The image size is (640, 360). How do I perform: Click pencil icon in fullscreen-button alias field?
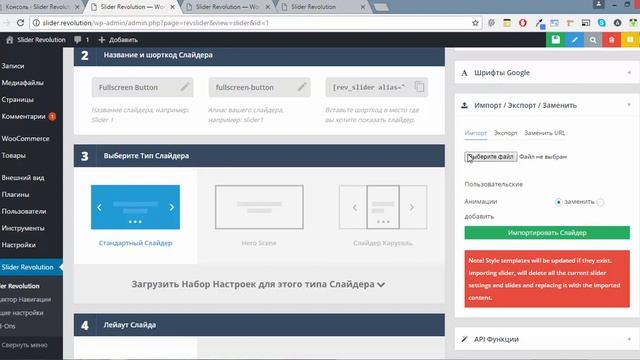click(x=302, y=87)
